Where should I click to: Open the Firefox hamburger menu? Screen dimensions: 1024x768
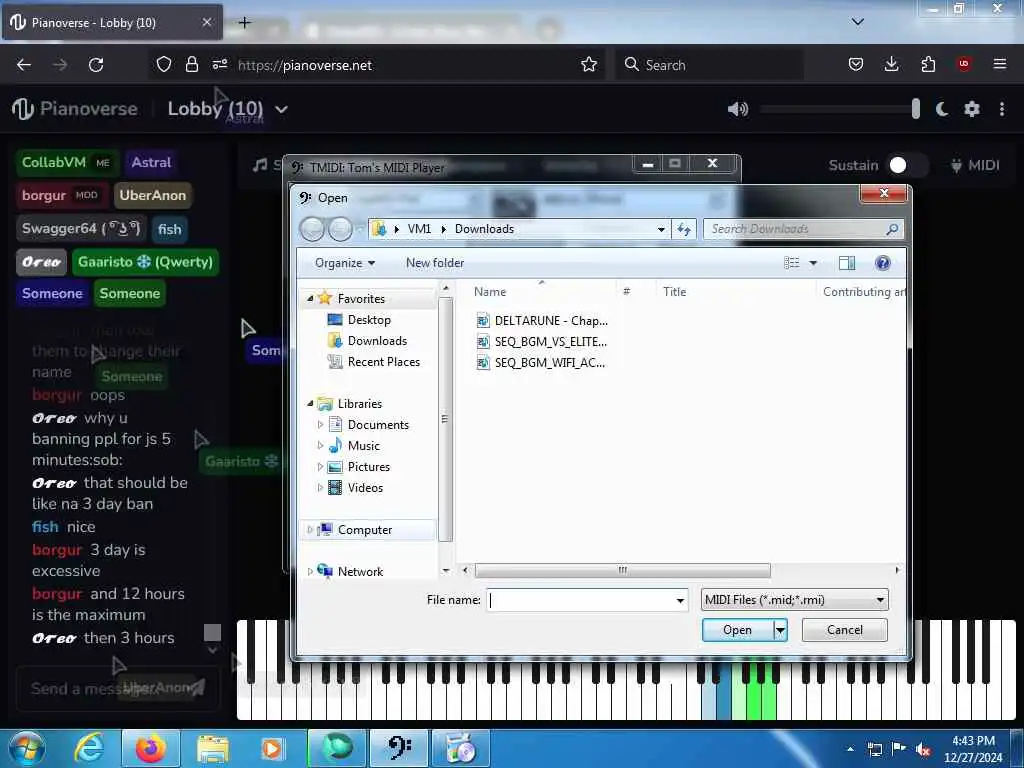pyautogui.click(x=1000, y=64)
